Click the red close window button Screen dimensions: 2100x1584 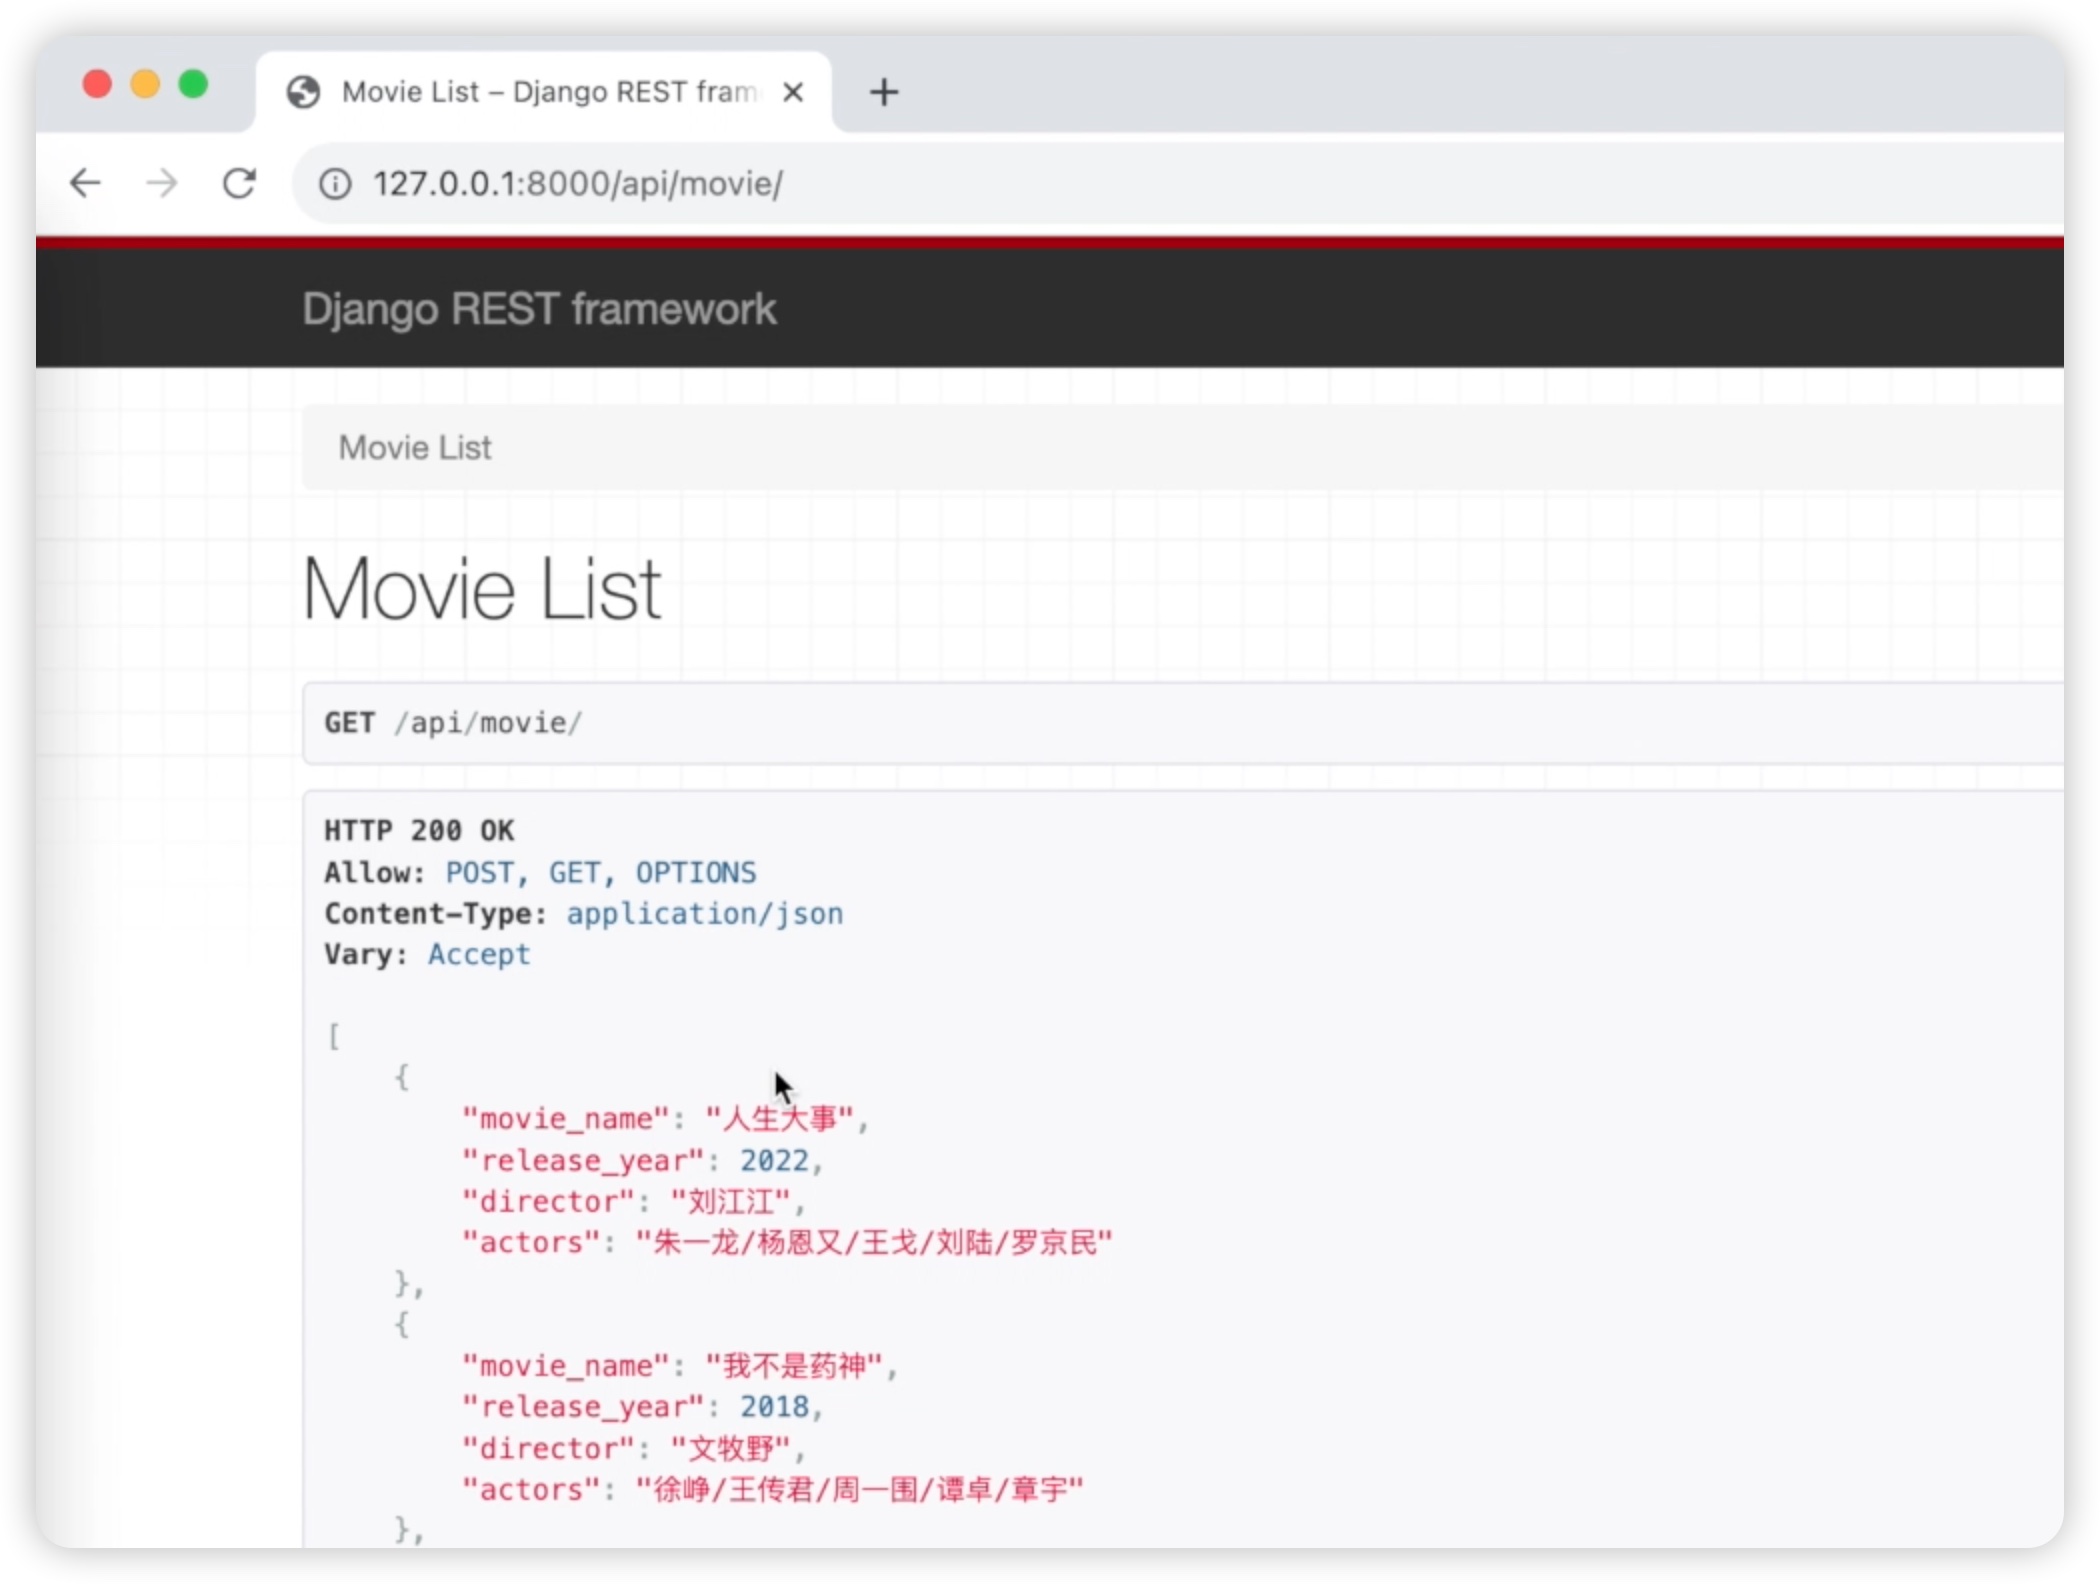point(97,84)
